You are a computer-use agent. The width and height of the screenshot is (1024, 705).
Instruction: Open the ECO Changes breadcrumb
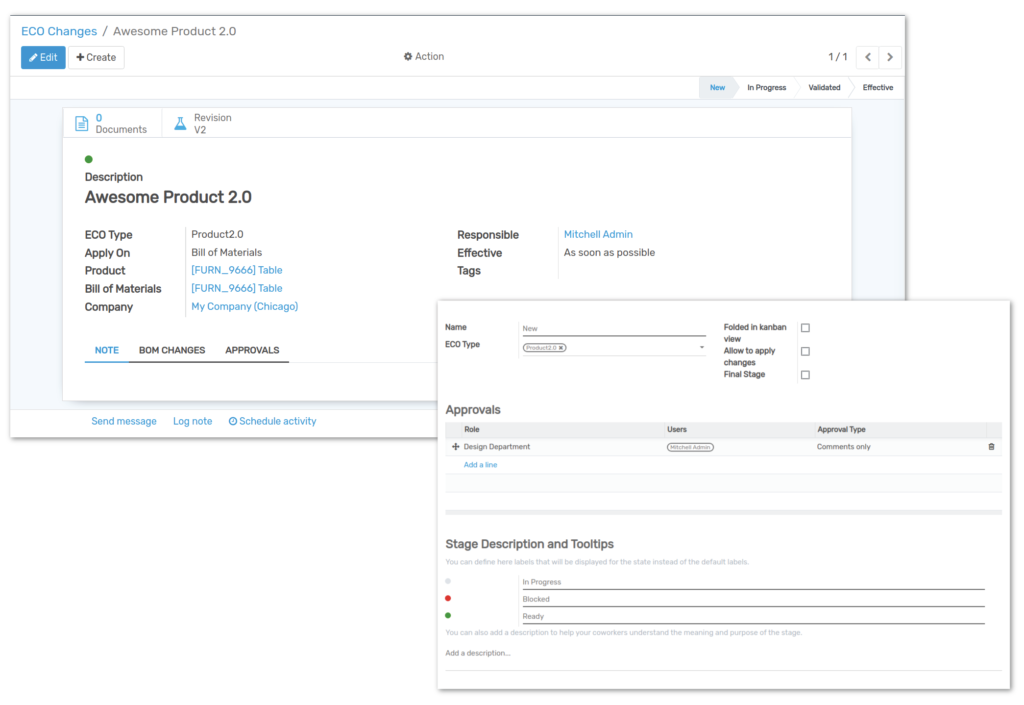point(59,31)
